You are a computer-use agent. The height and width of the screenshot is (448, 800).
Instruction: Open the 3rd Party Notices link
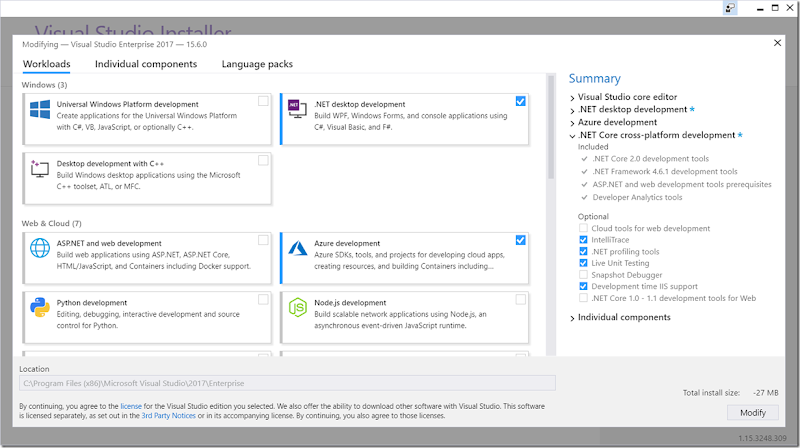168,416
